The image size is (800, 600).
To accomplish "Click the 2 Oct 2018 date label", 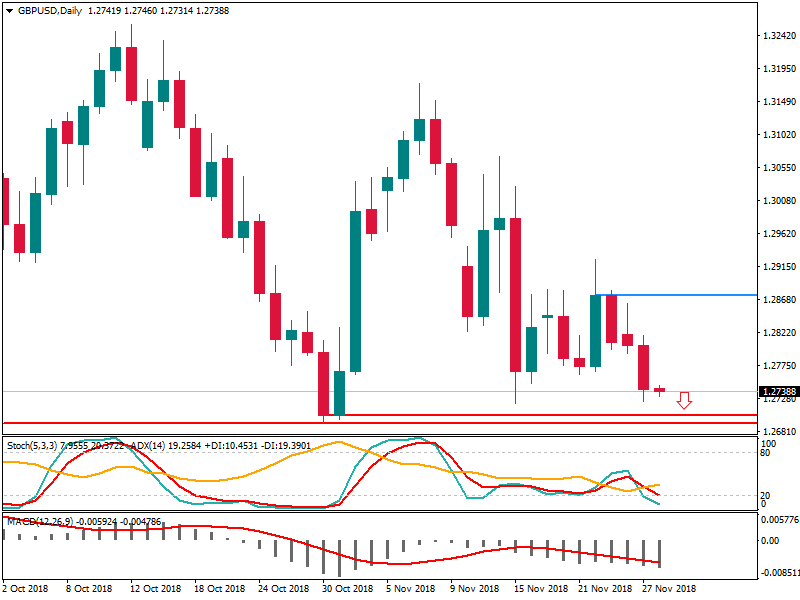I will (x=26, y=588).
